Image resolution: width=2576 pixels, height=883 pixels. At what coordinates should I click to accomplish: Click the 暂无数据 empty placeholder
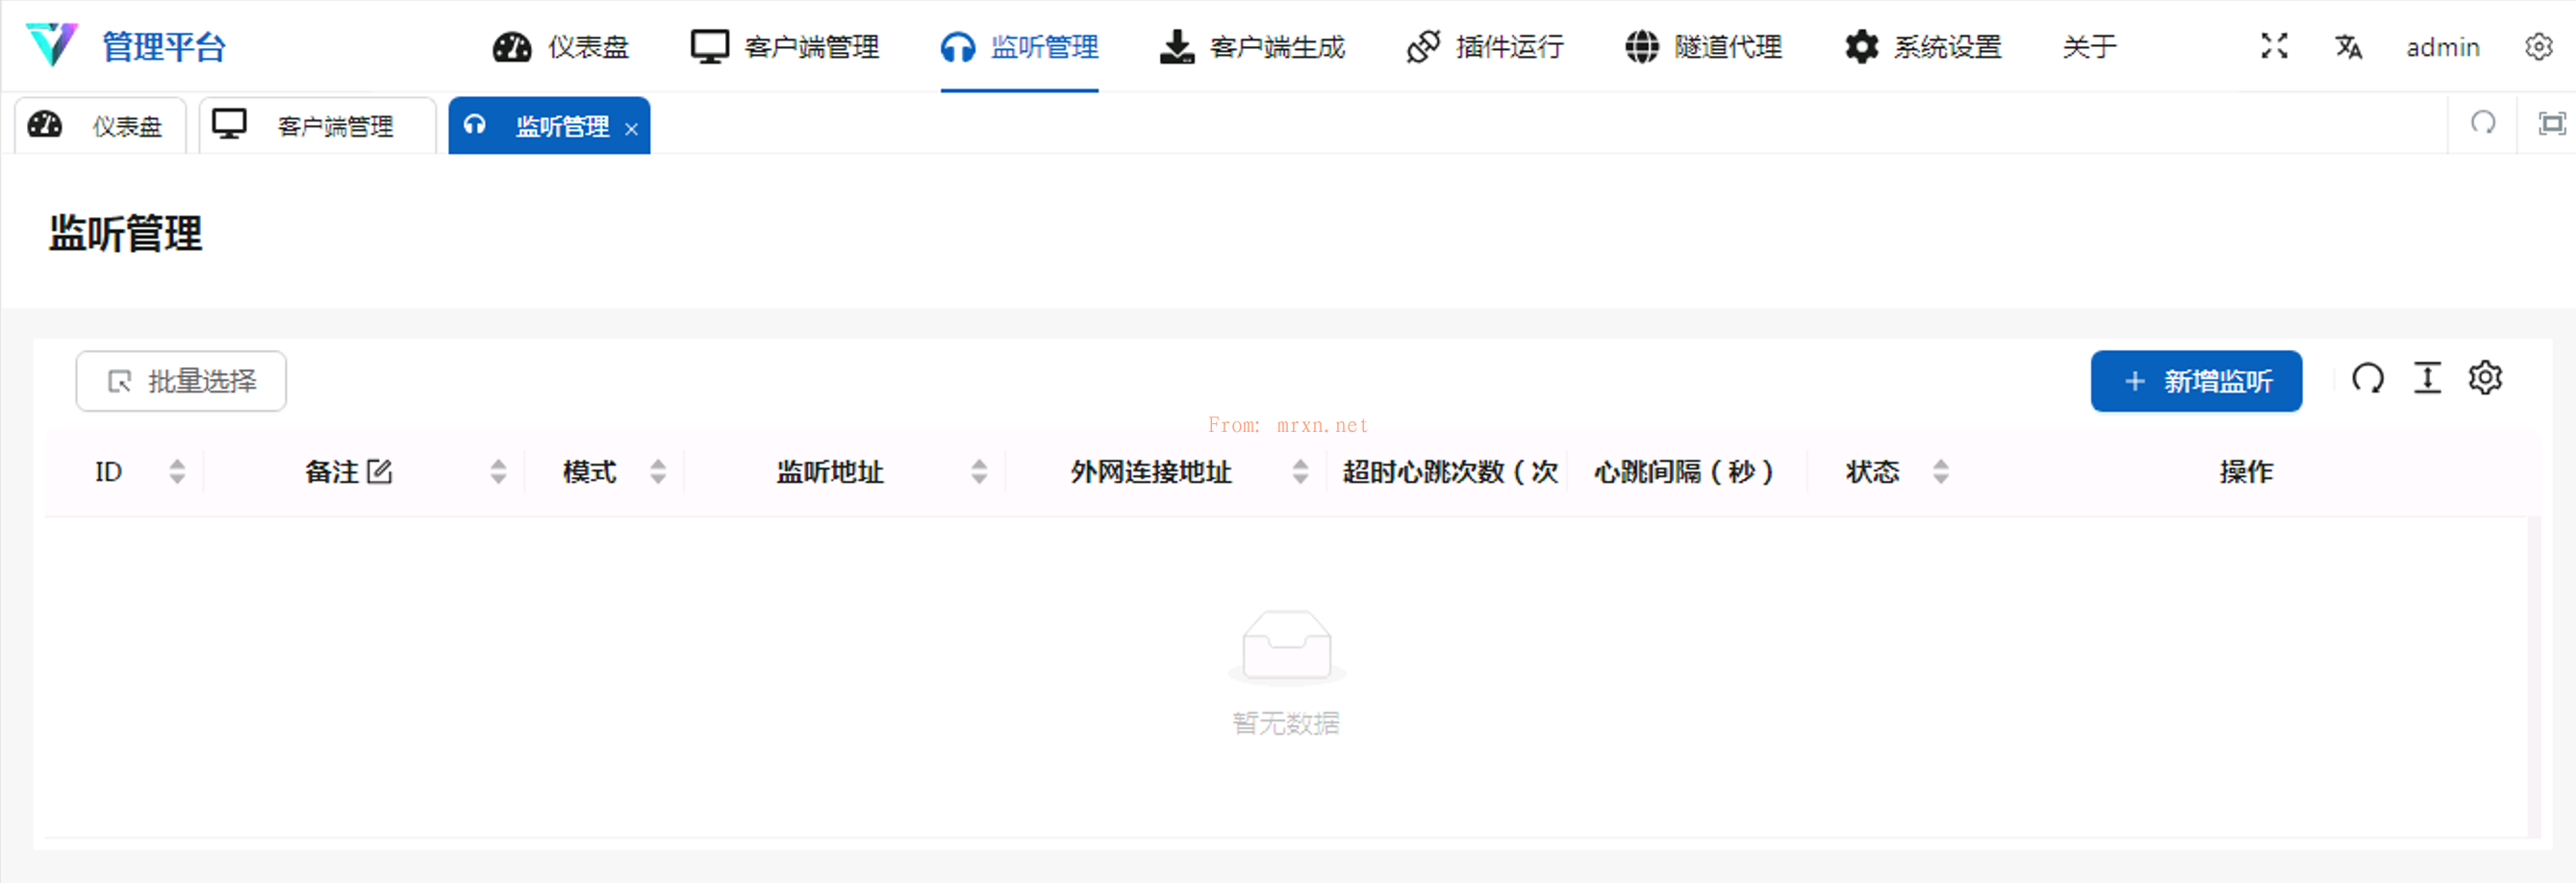(x=1286, y=671)
